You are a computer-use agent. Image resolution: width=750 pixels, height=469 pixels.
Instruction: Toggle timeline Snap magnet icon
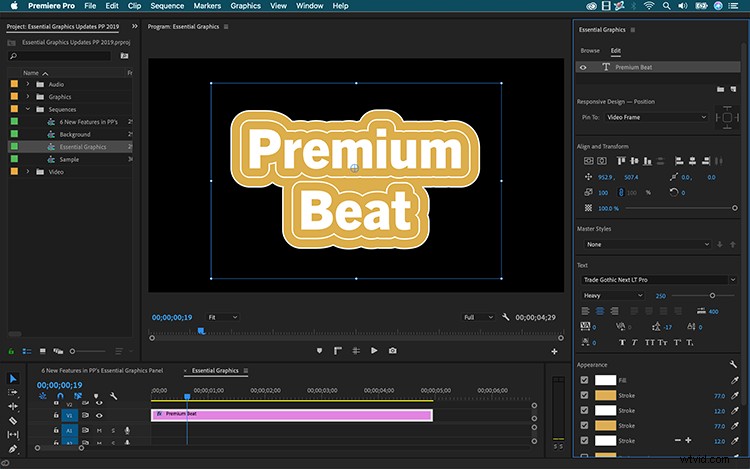(60, 396)
